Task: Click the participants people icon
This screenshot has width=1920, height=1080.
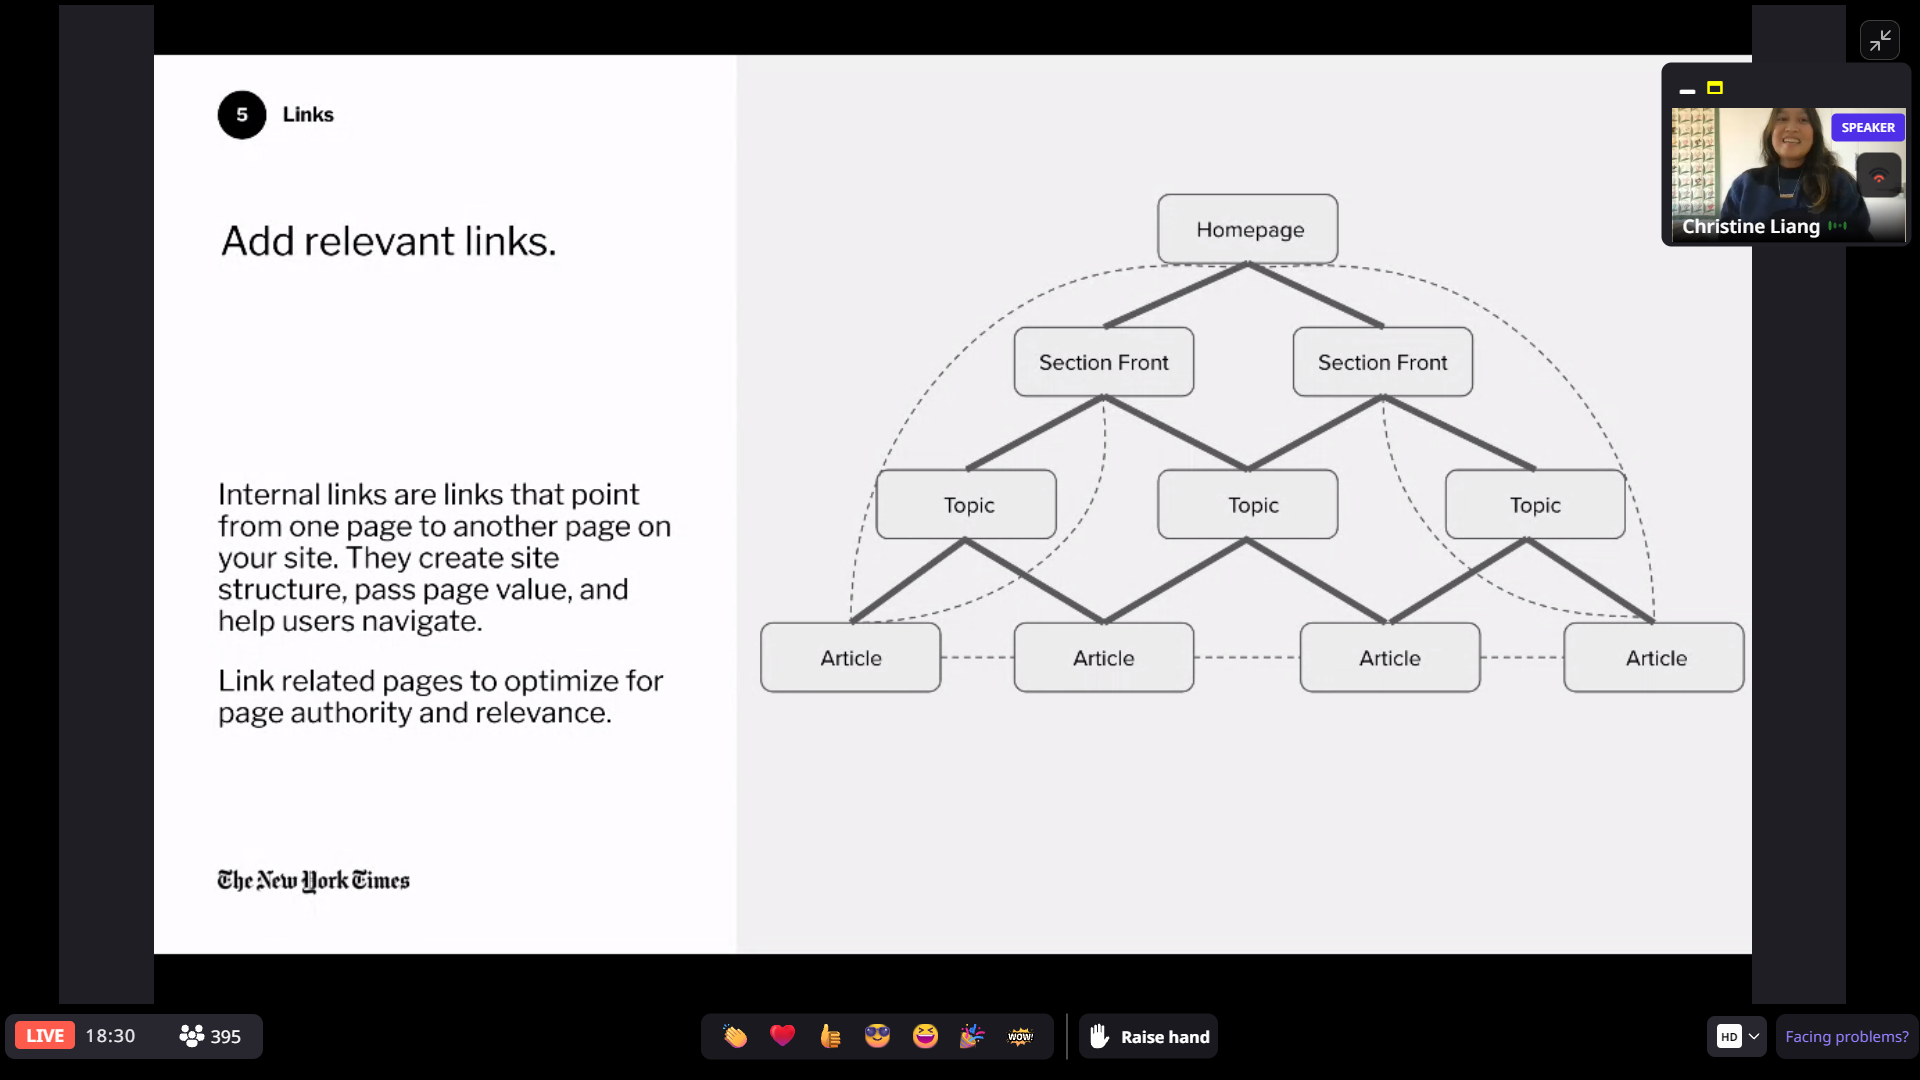Action: [191, 1036]
